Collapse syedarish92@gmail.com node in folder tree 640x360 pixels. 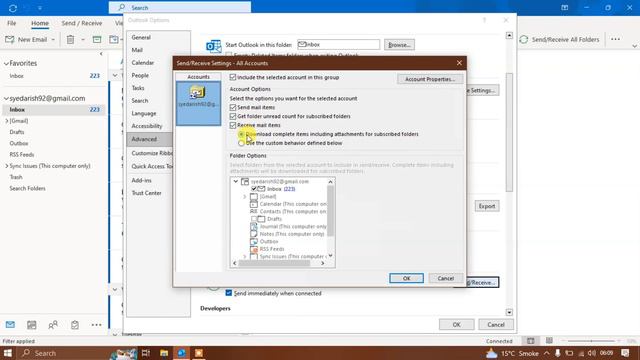pyautogui.click(x=236, y=182)
